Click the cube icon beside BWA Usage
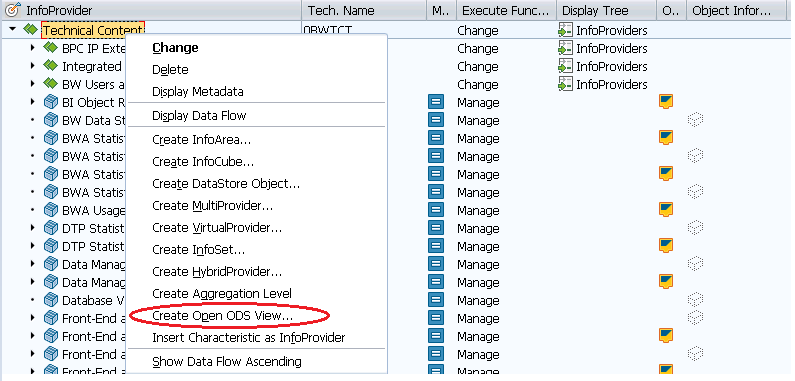795x381 pixels. point(51,210)
